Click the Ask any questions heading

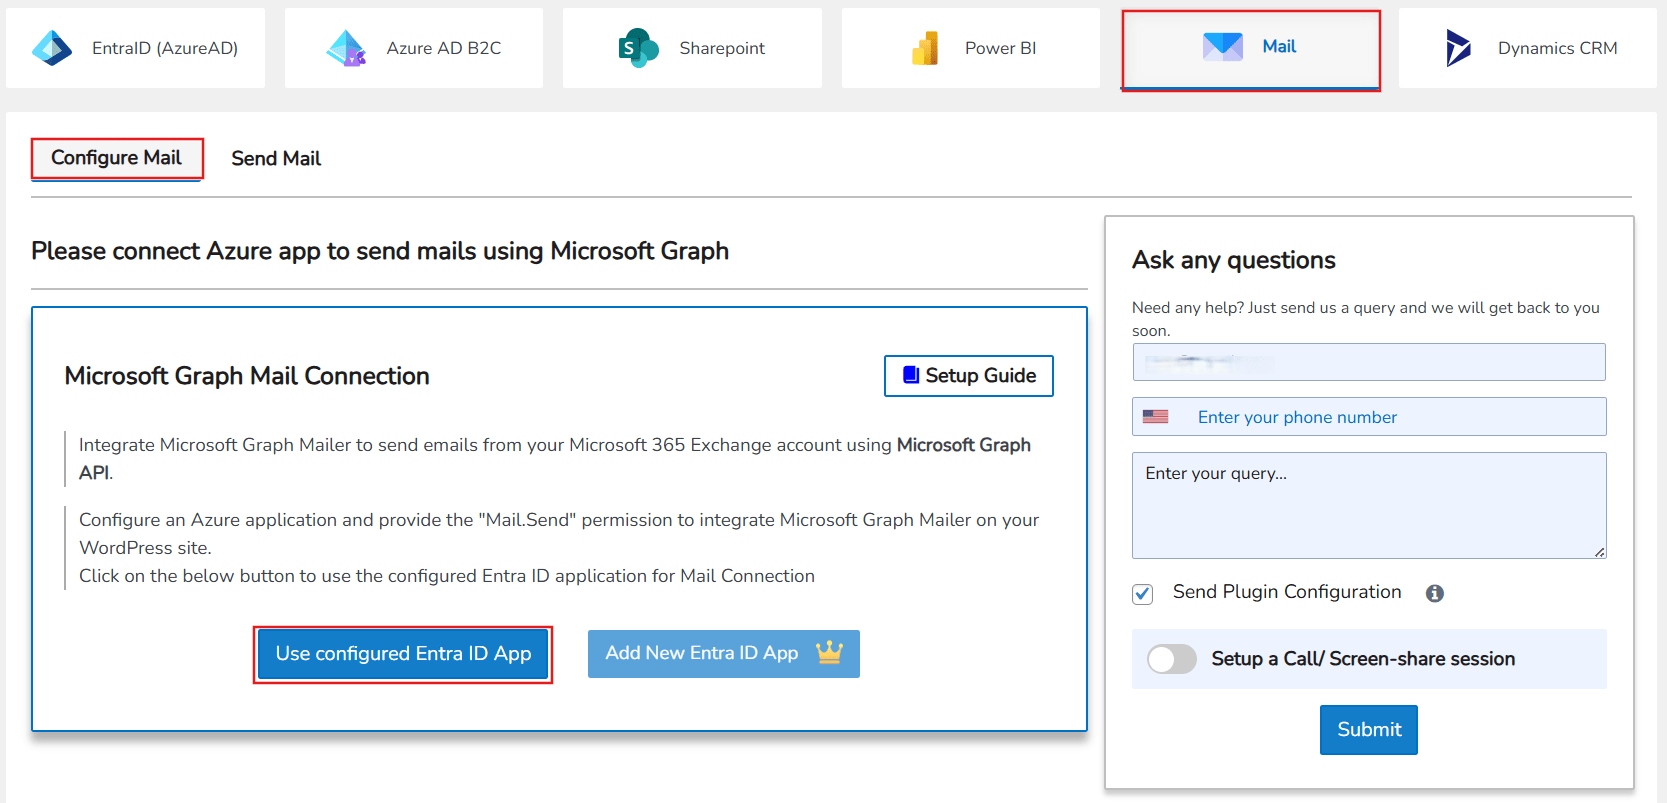(x=1234, y=260)
